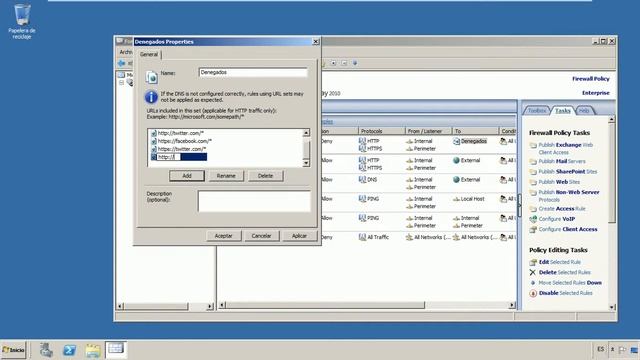Screen dimensions: 640x360
Task: Select the General tab
Action: pos(149,54)
